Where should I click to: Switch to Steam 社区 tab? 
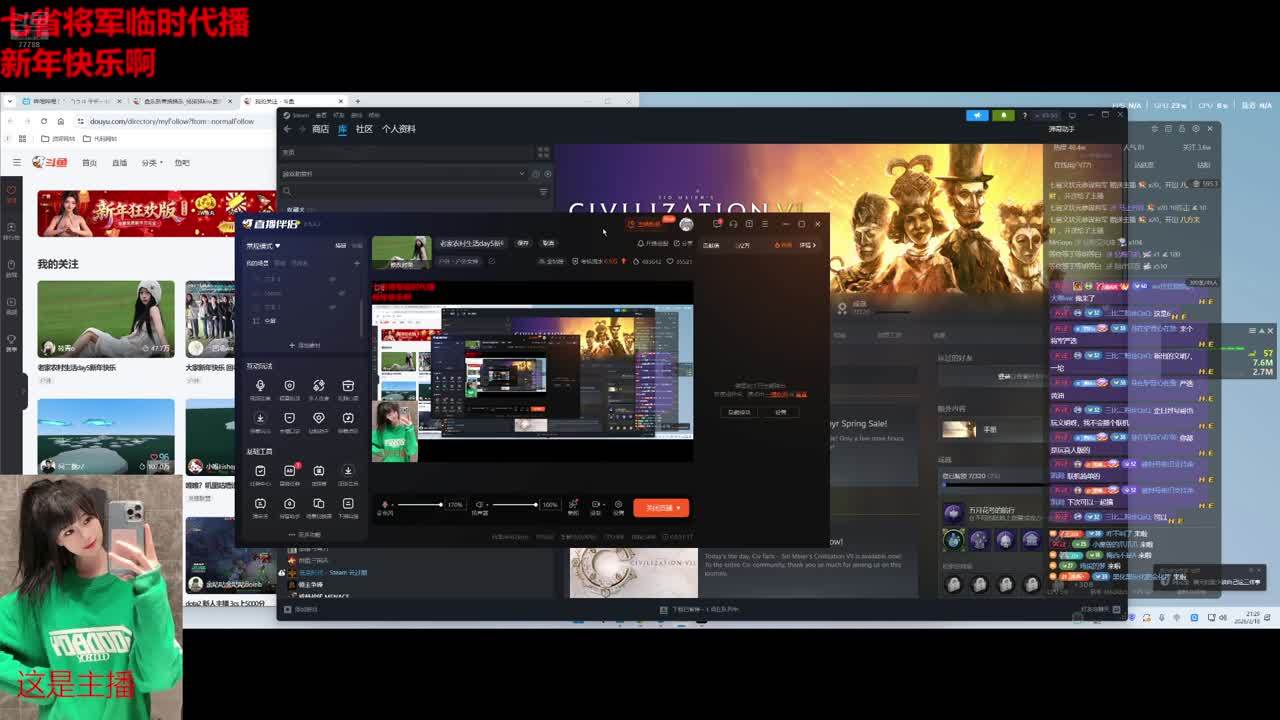(364, 129)
